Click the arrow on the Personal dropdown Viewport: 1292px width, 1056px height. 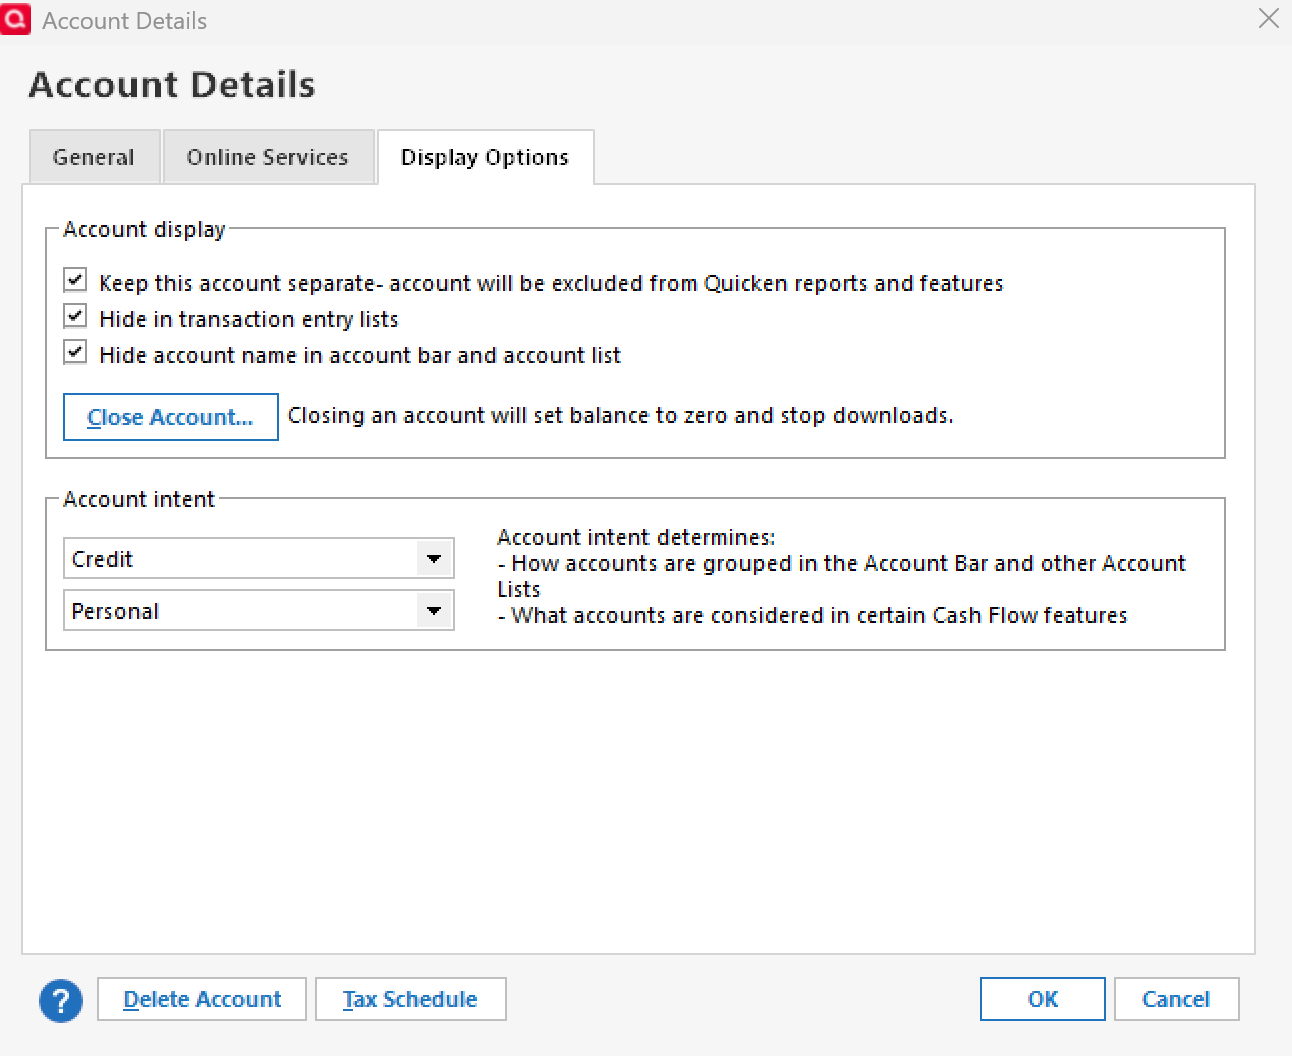[434, 611]
